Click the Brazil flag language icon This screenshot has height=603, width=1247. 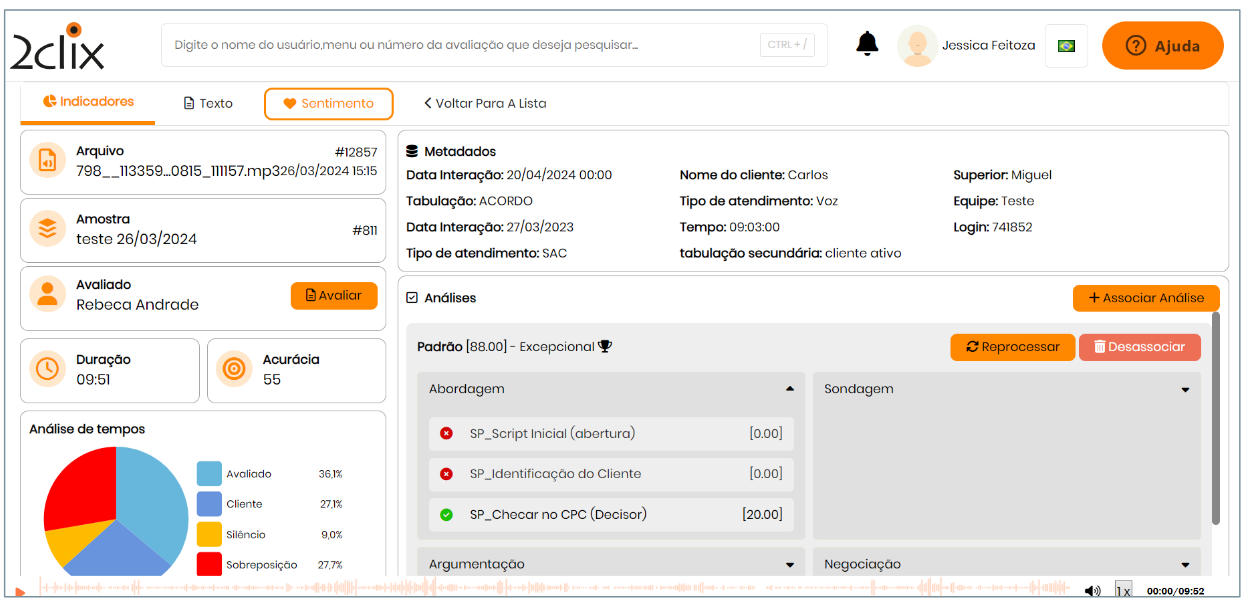pyautogui.click(x=1066, y=46)
